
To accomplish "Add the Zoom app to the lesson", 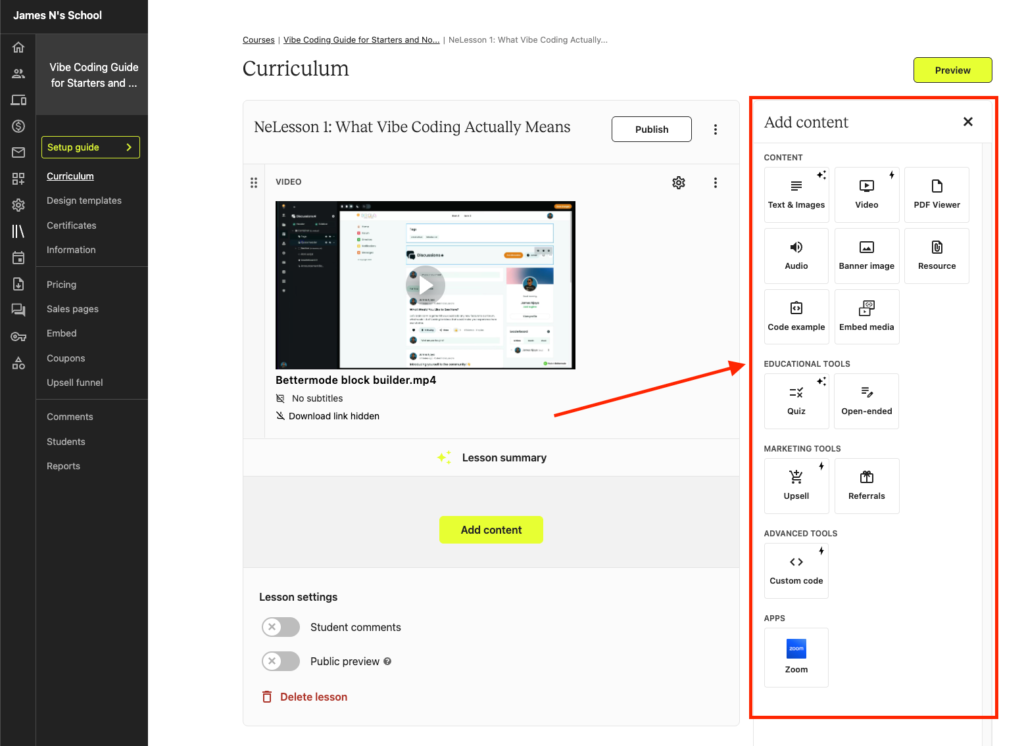I will 796,657.
